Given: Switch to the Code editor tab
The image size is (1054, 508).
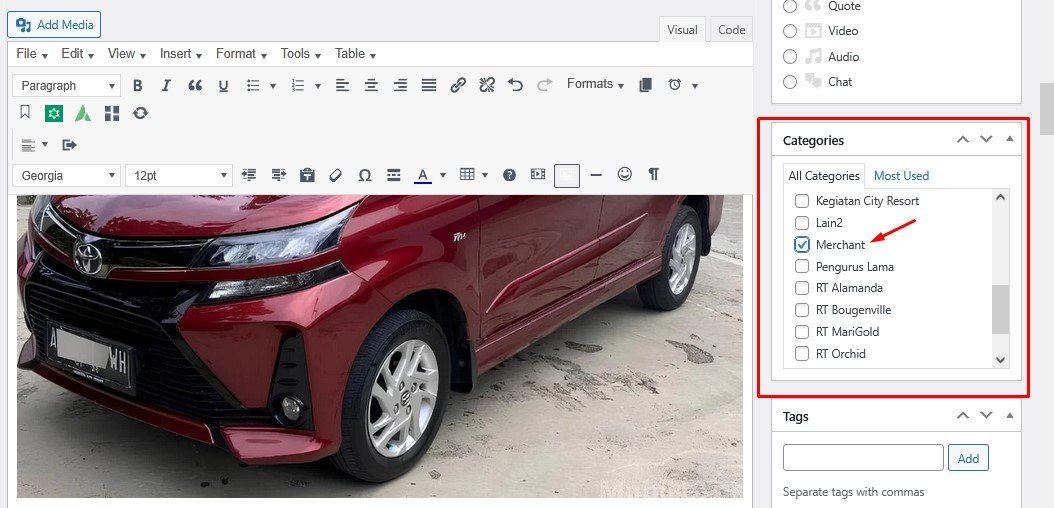Looking at the screenshot, I should click(x=731, y=30).
